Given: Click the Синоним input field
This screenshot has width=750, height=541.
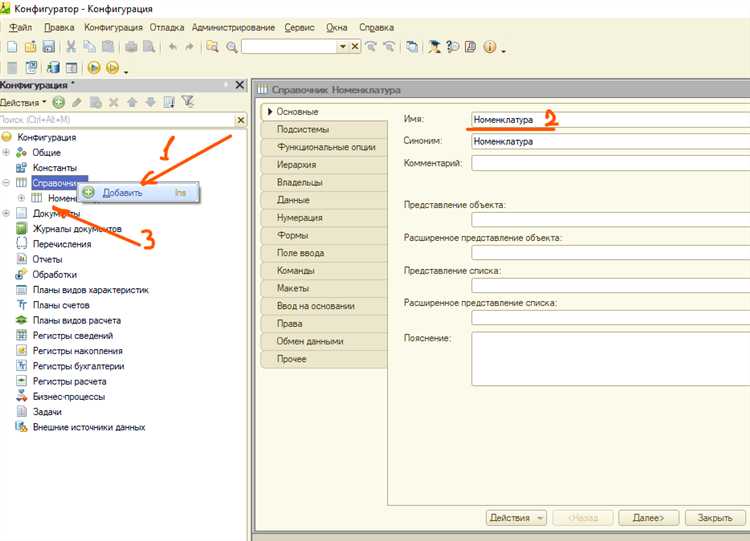Looking at the screenshot, I should (x=610, y=142).
